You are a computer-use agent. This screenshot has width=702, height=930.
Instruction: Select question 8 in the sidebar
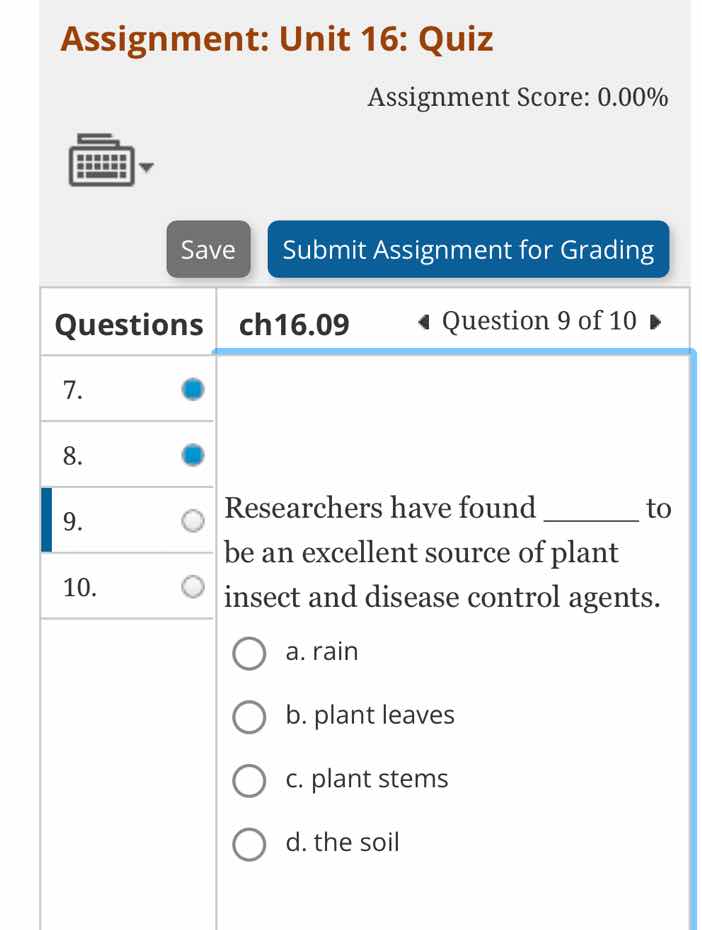tap(70, 455)
